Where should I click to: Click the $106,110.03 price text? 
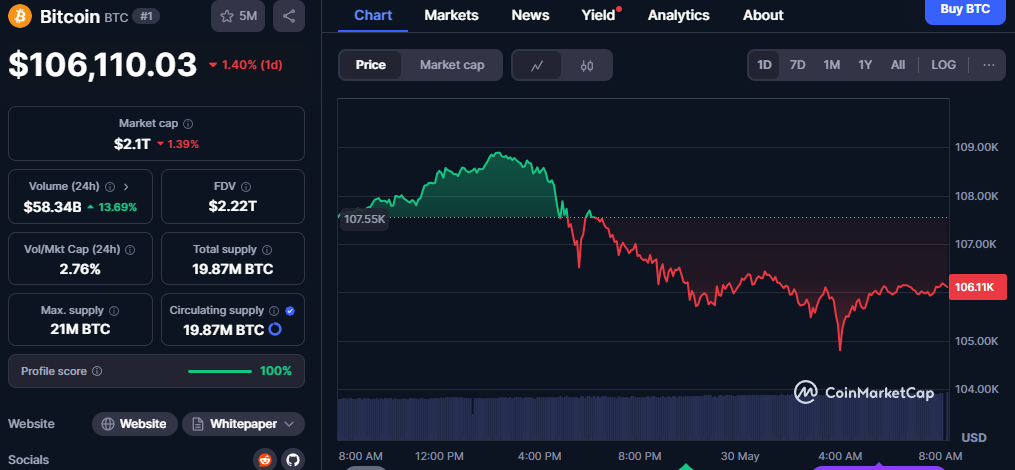tap(102, 65)
